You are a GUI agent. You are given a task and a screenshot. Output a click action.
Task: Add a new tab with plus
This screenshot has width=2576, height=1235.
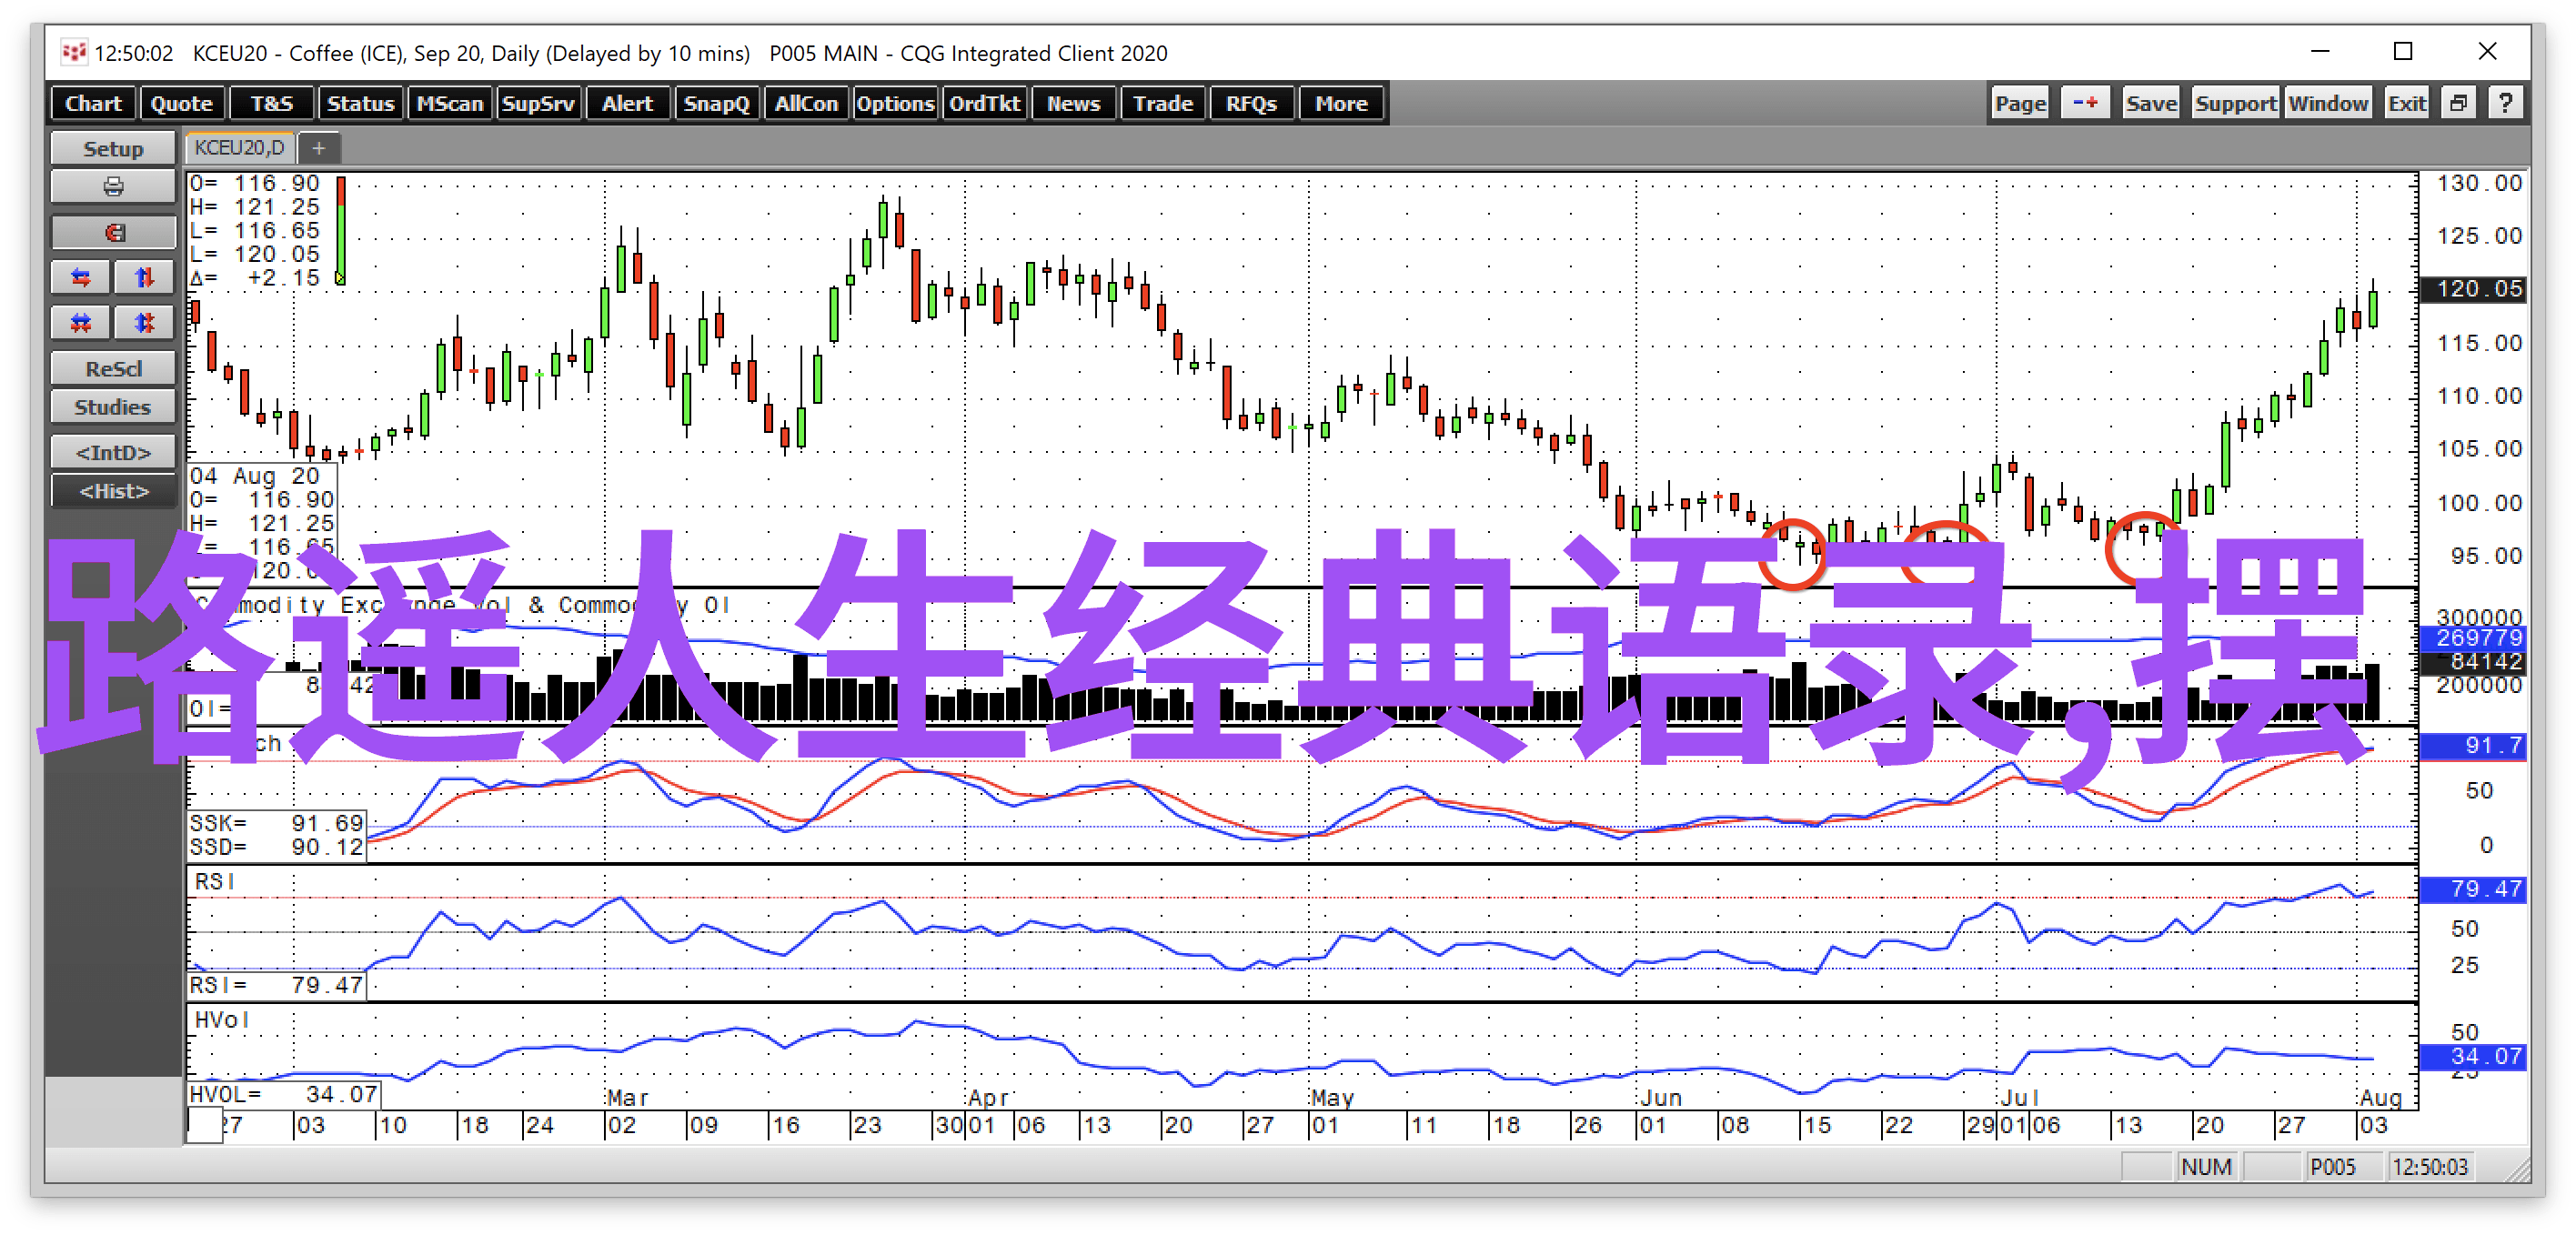pyautogui.click(x=319, y=149)
